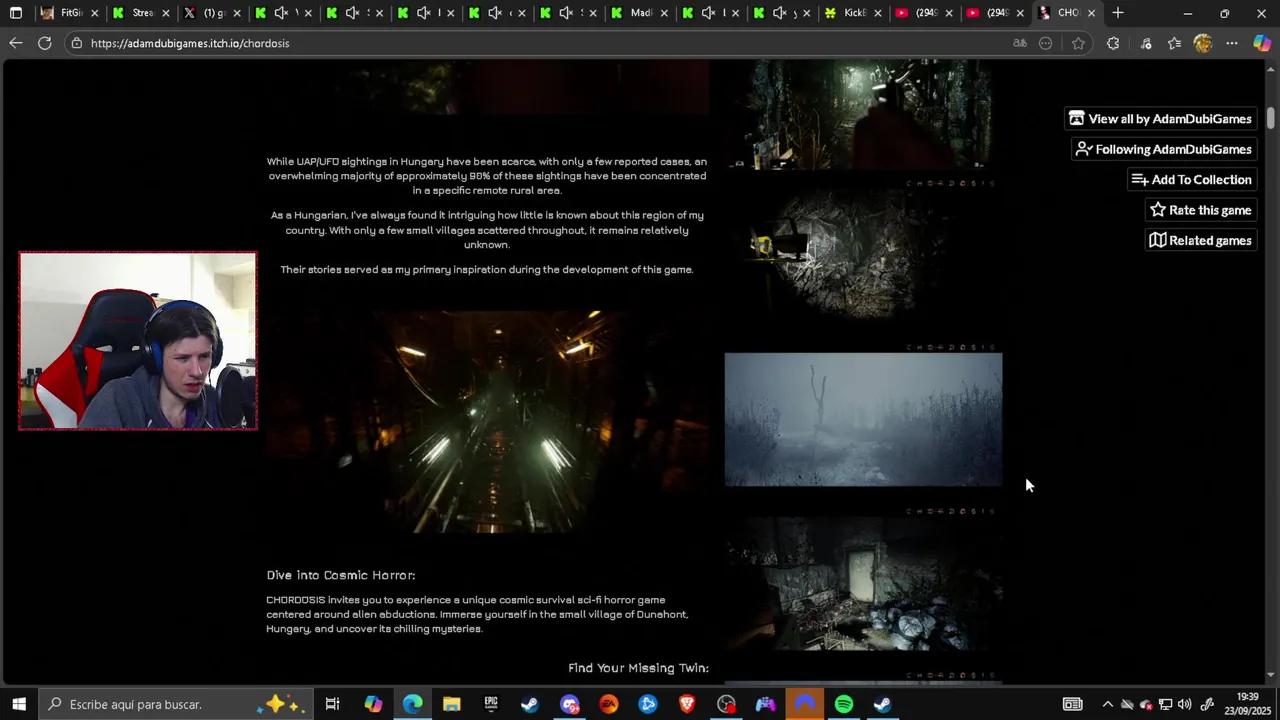Switch to the X (Twitter) tab

pyautogui.click(x=212, y=13)
